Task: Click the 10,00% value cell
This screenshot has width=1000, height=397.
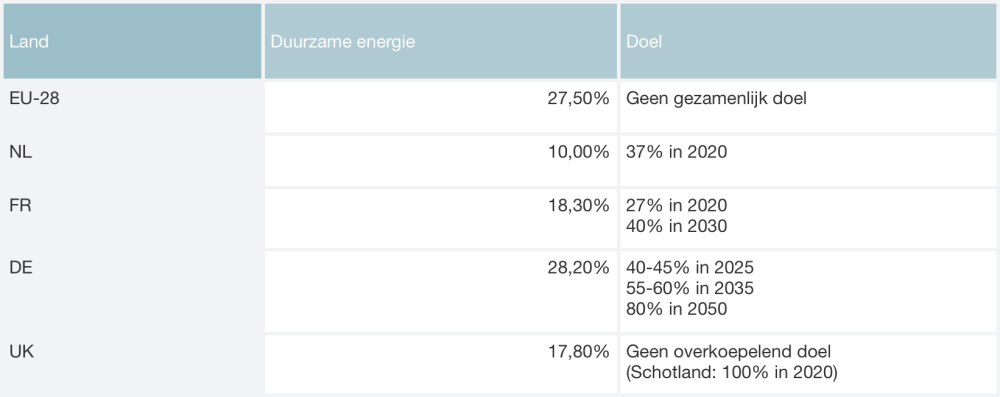Action: [x=441, y=160]
